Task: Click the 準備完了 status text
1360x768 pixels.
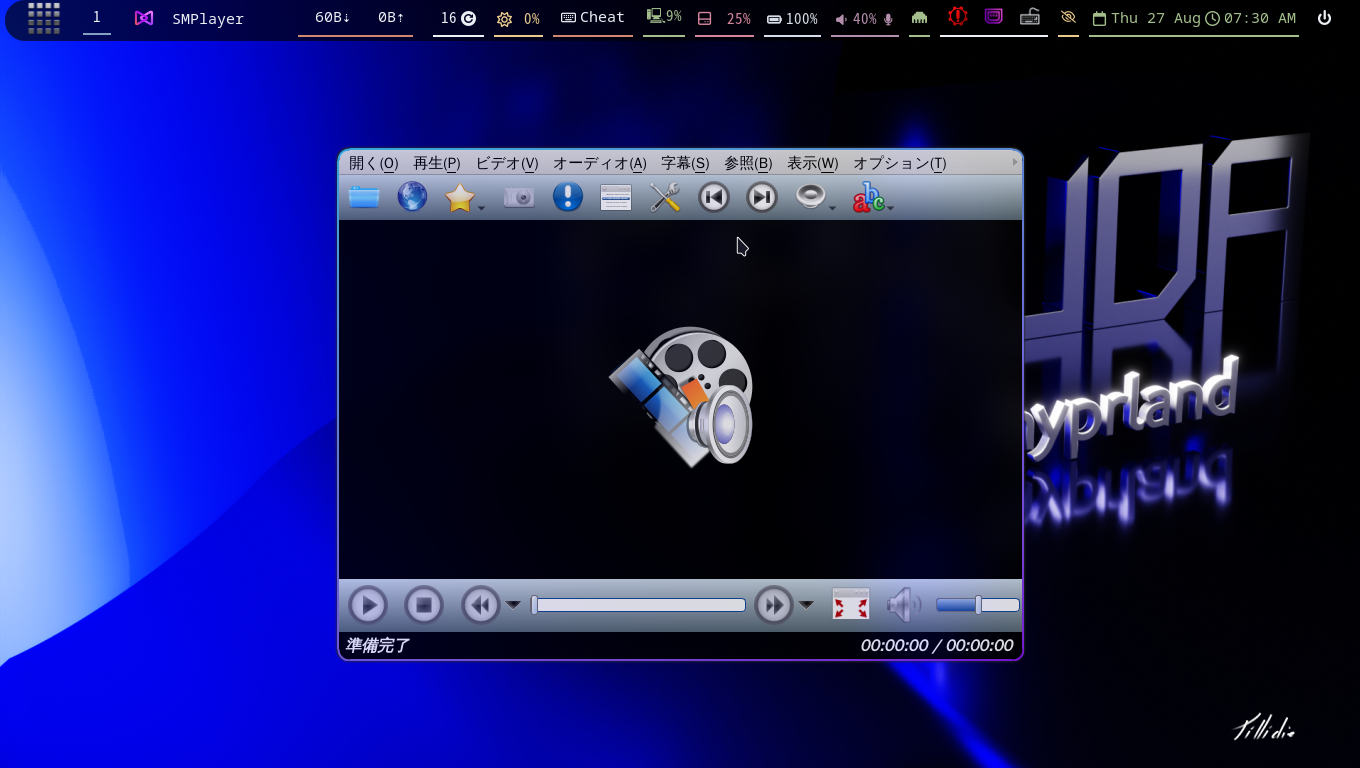Action: (x=378, y=646)
